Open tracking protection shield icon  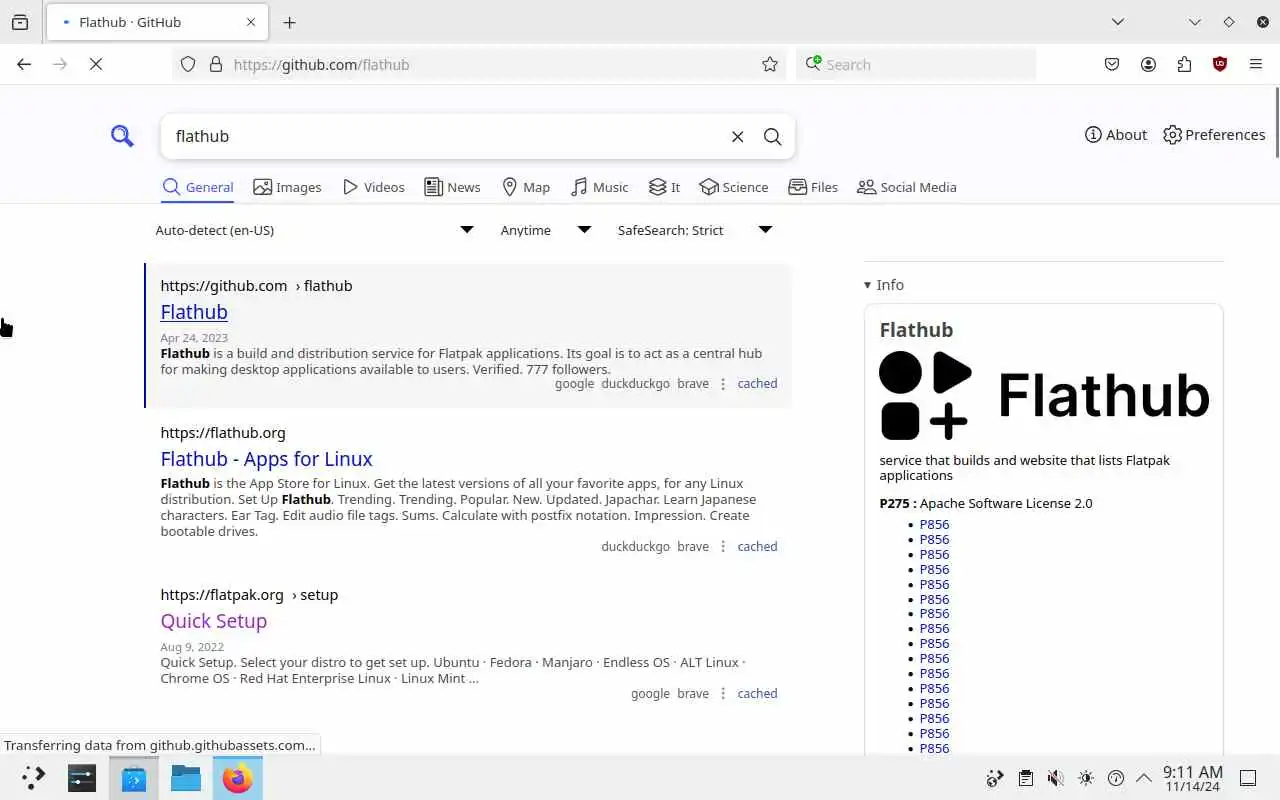[x=188, y=64]
